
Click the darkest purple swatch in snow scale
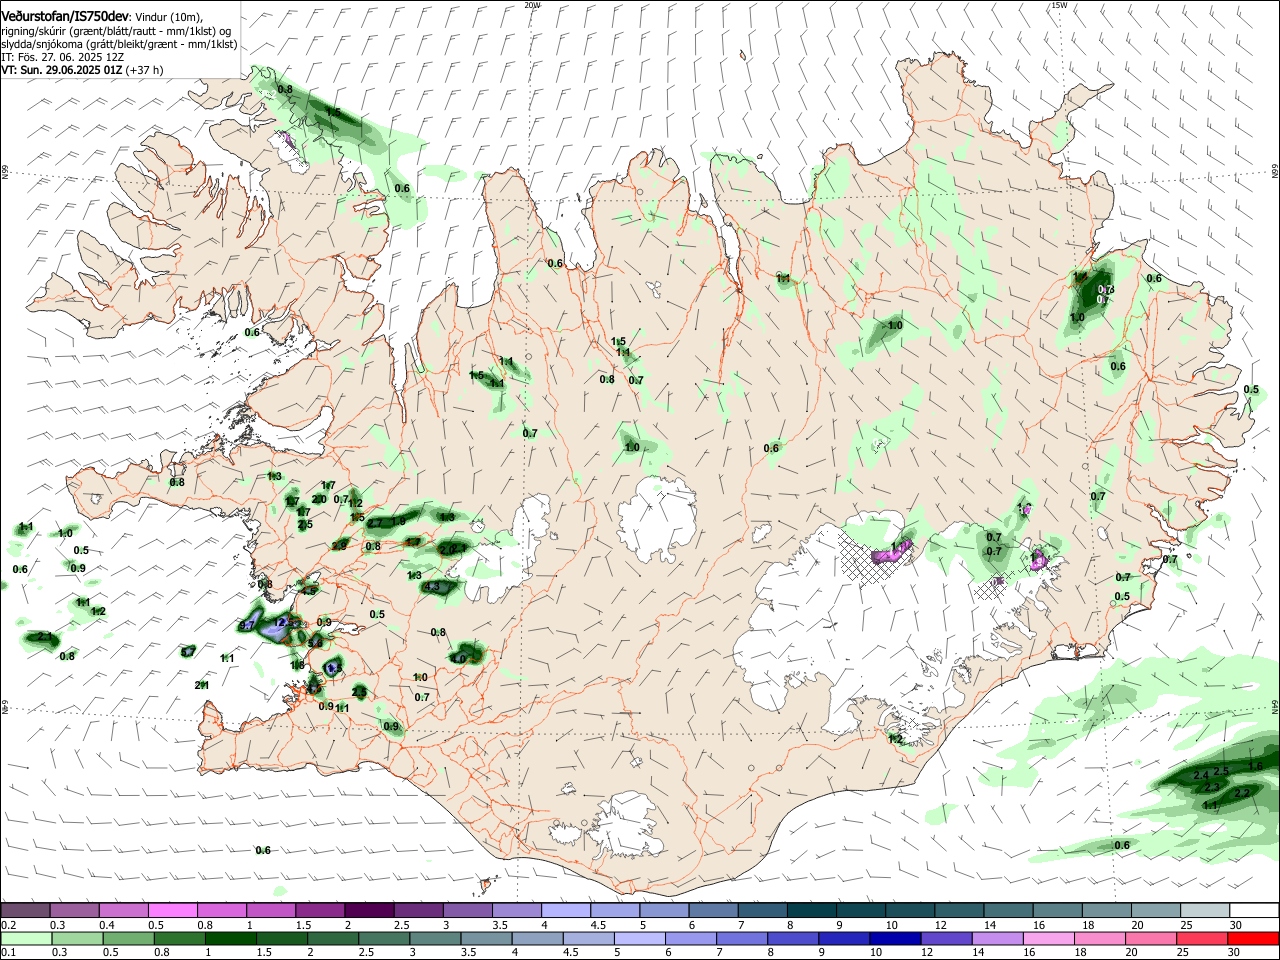(369, 911)
